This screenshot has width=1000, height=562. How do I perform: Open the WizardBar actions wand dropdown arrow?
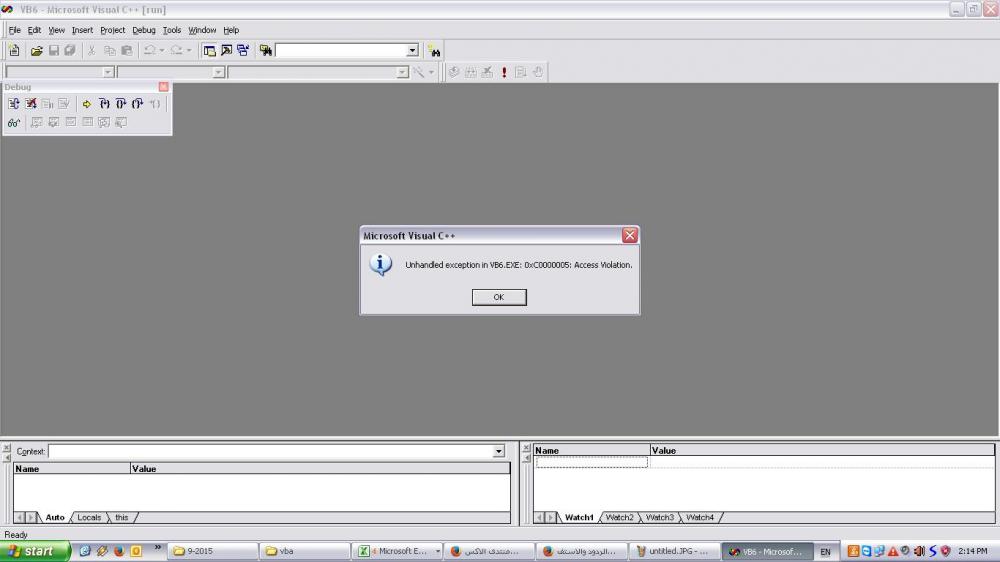point(431,72)
